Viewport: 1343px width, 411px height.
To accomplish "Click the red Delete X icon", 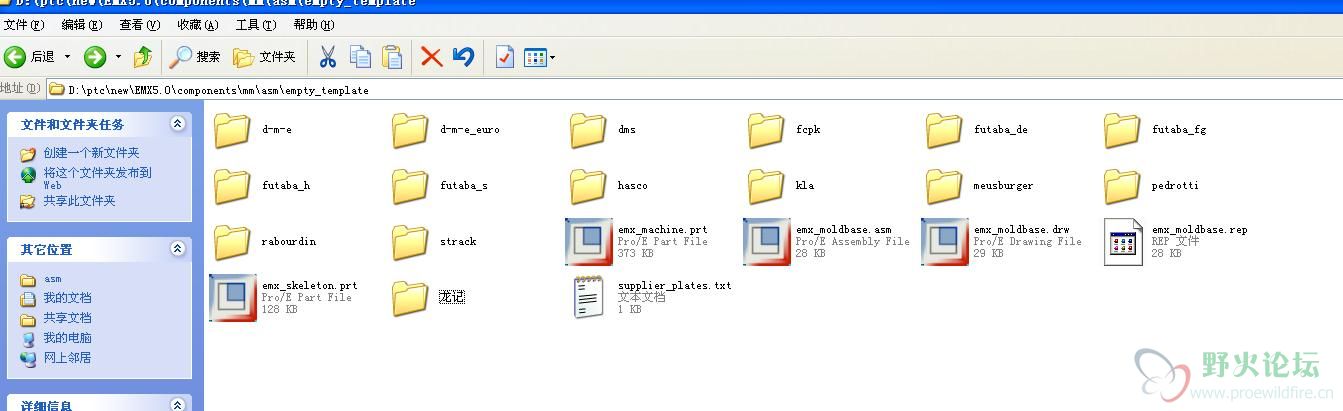I will 432,57.
